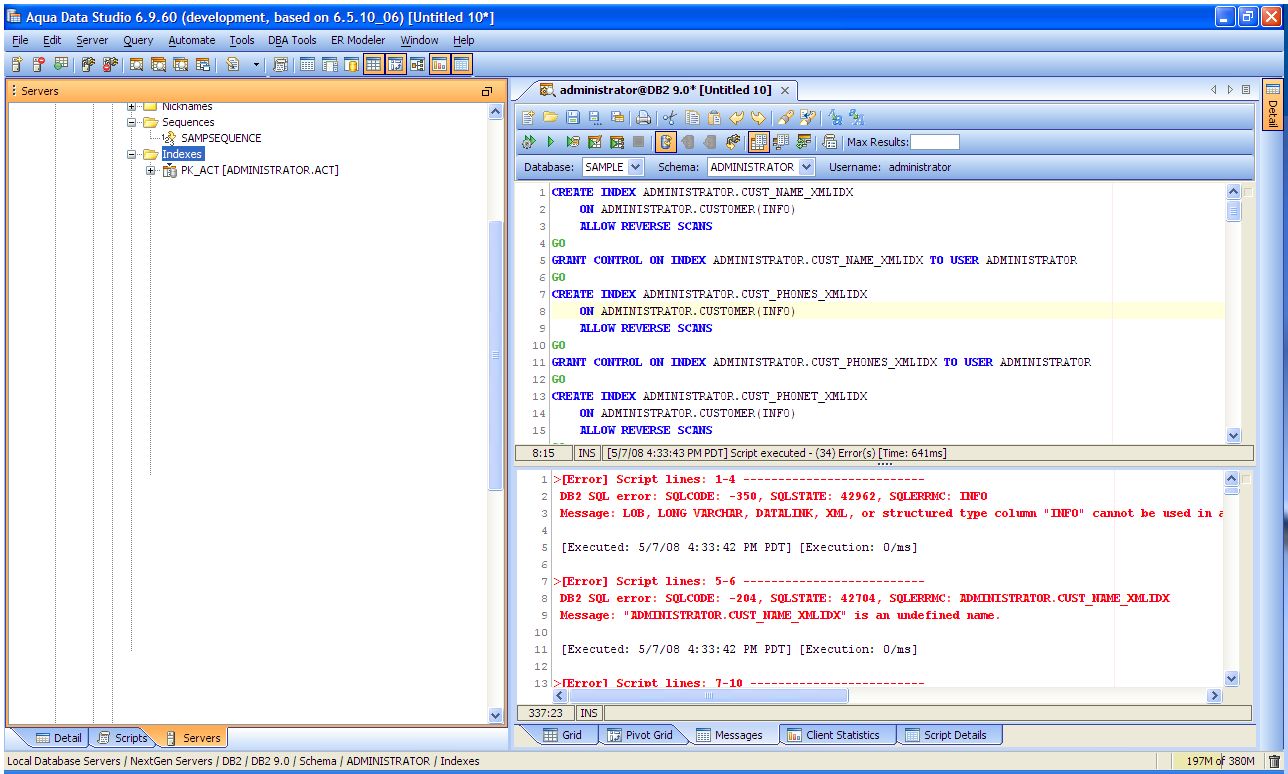
Task: Click the Commit transaction icon
Action: pos(688,142)
